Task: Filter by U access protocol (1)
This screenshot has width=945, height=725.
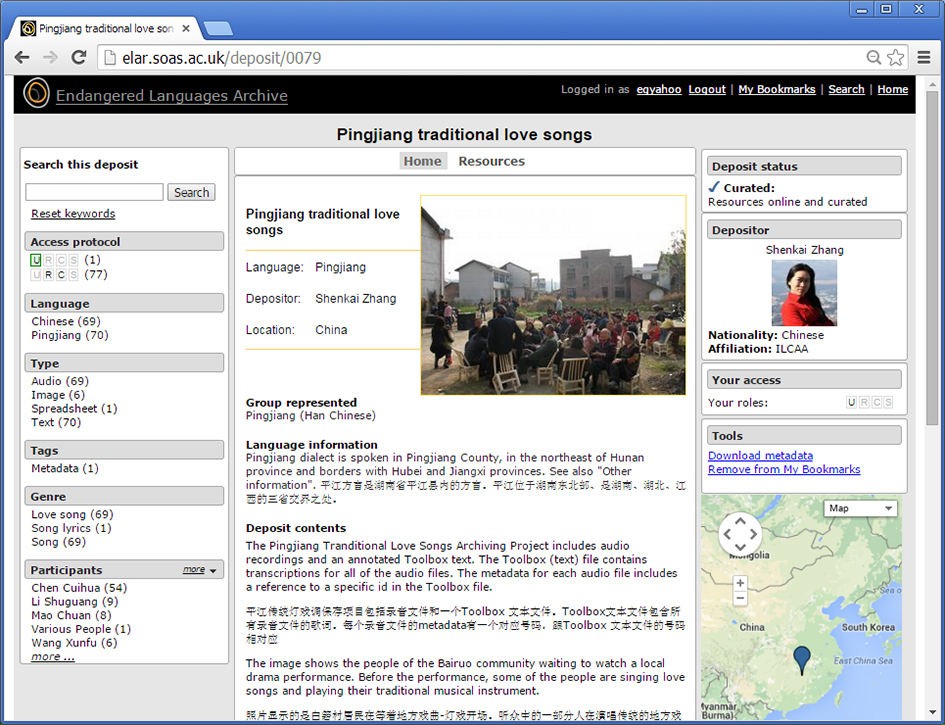Action: (65, 260)
